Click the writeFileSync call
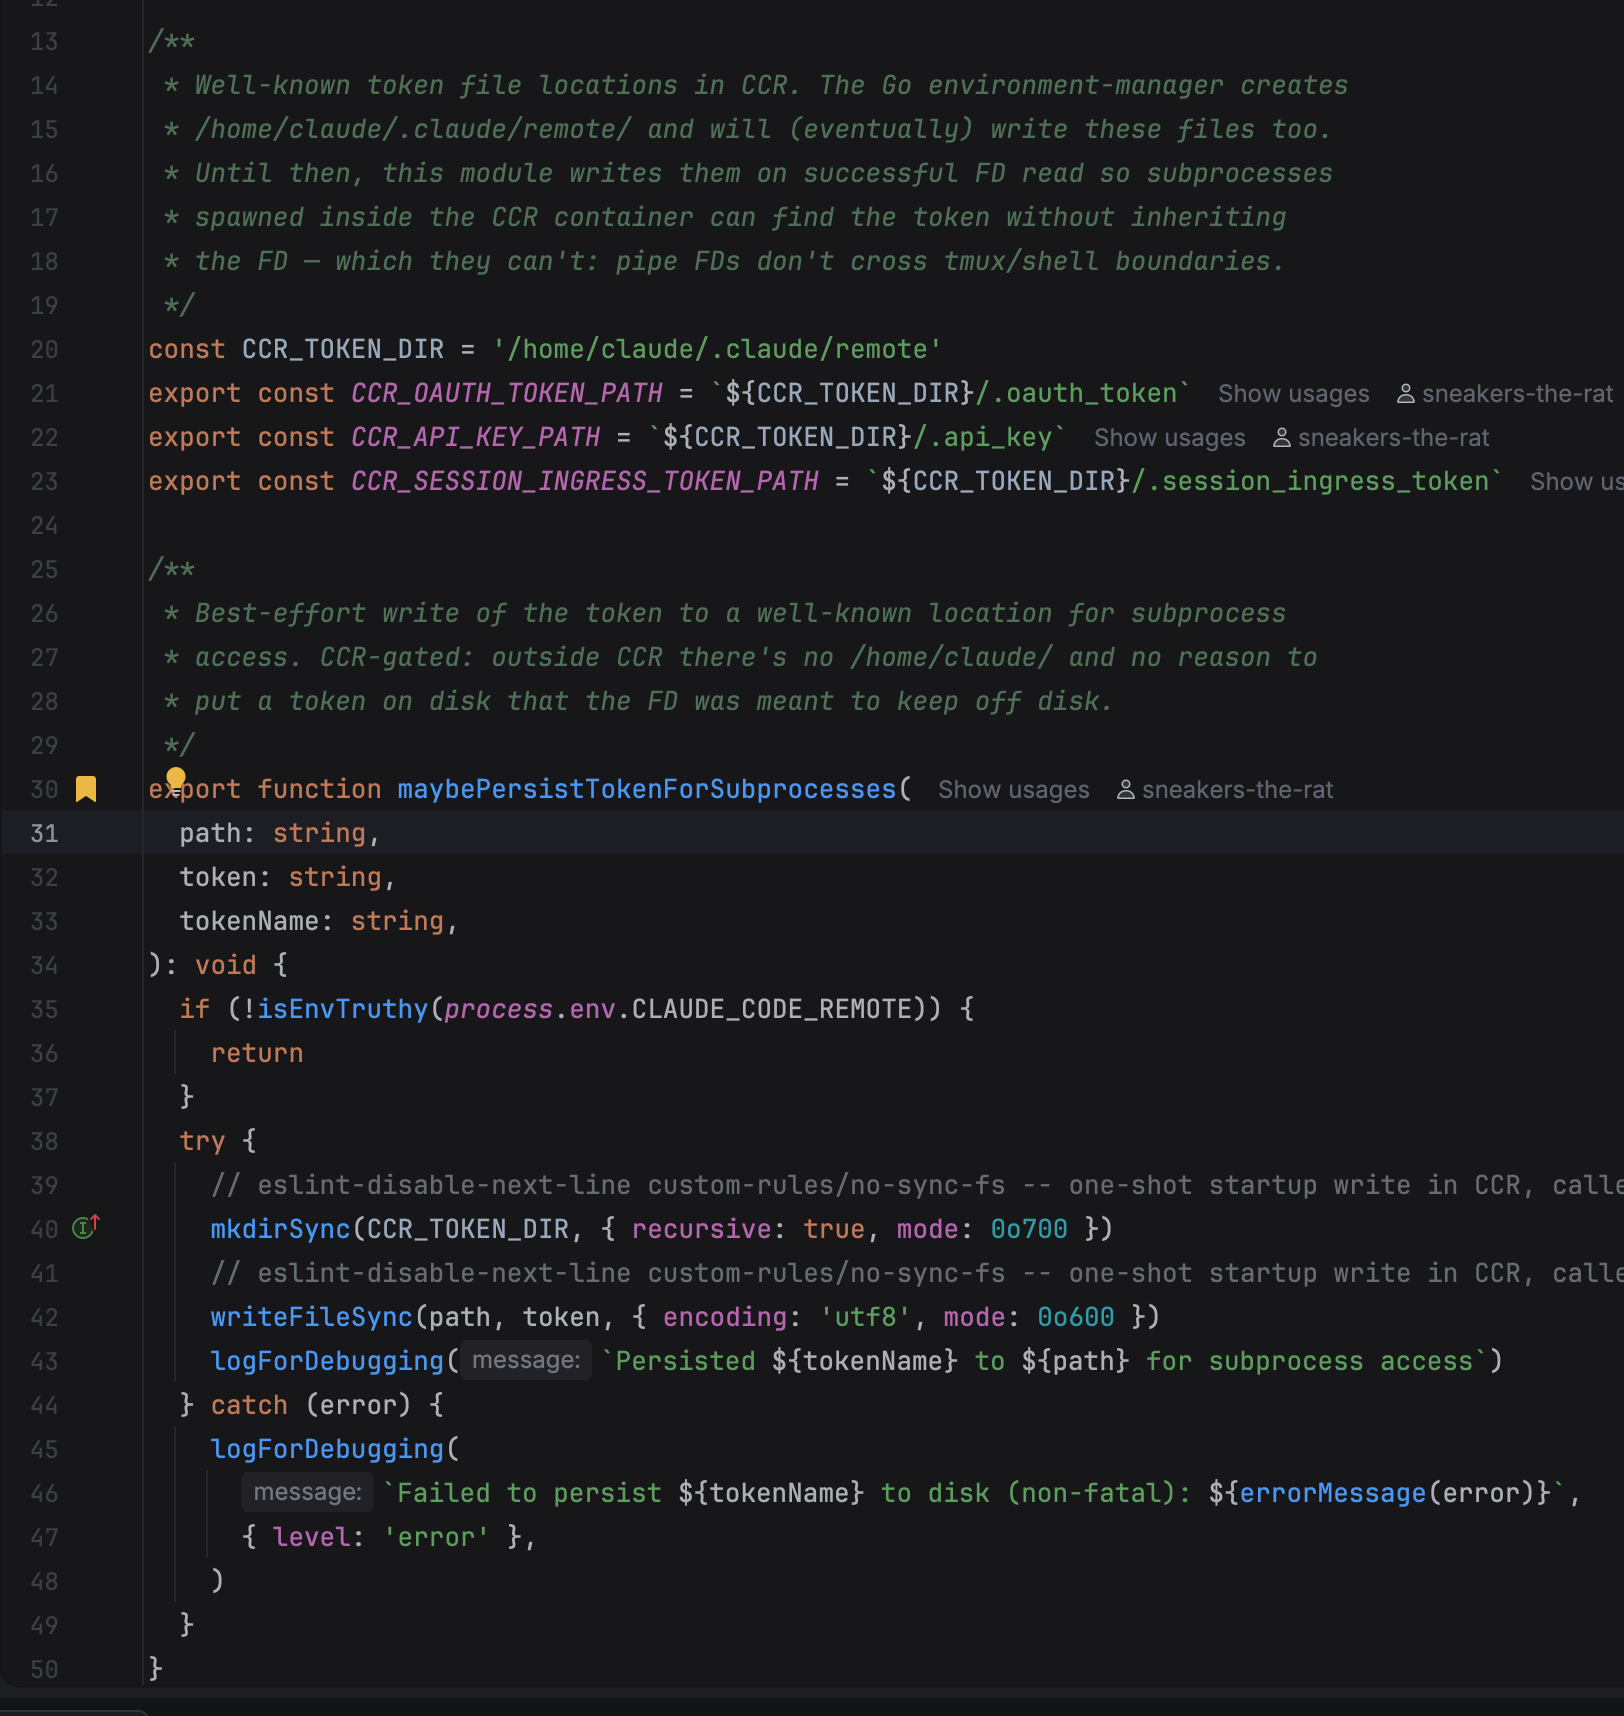 (312, 1317)
